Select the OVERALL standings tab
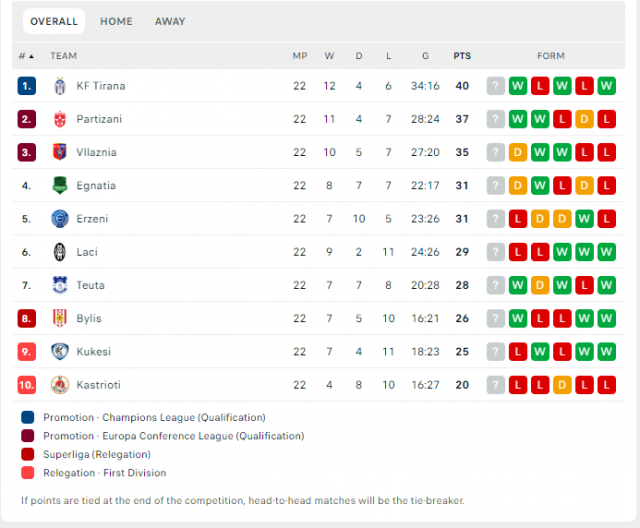The height and width of the screenshot is (528, 640). click(54, 21)
